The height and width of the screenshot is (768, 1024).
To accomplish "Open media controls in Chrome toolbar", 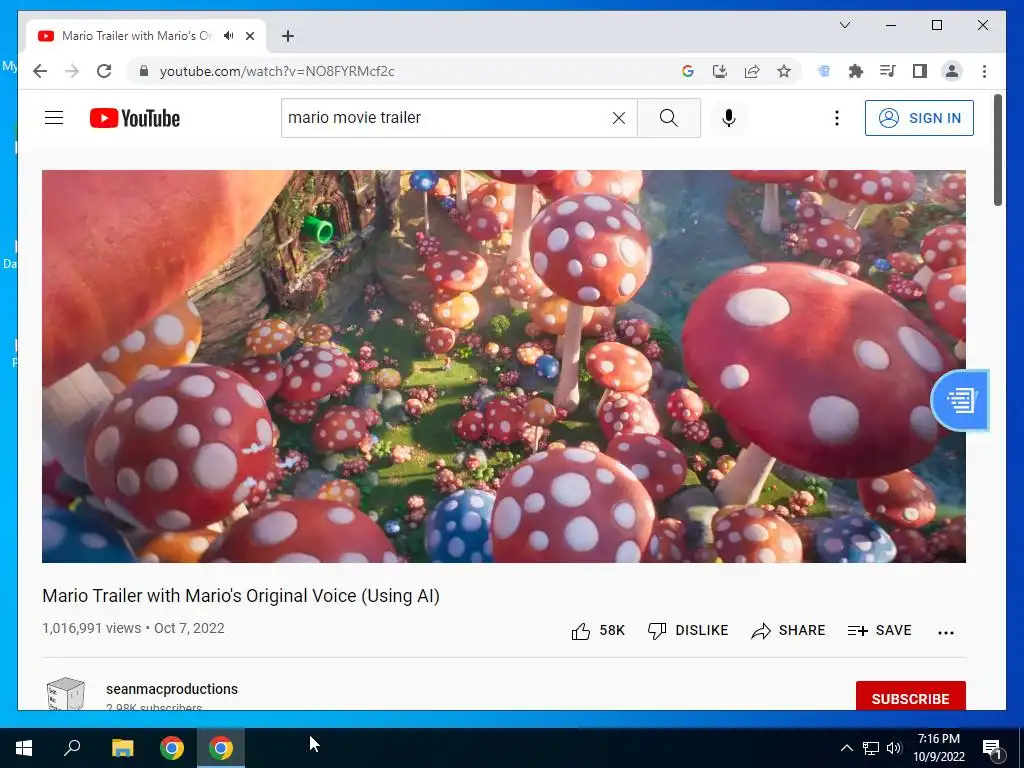I will pos(888,71).
